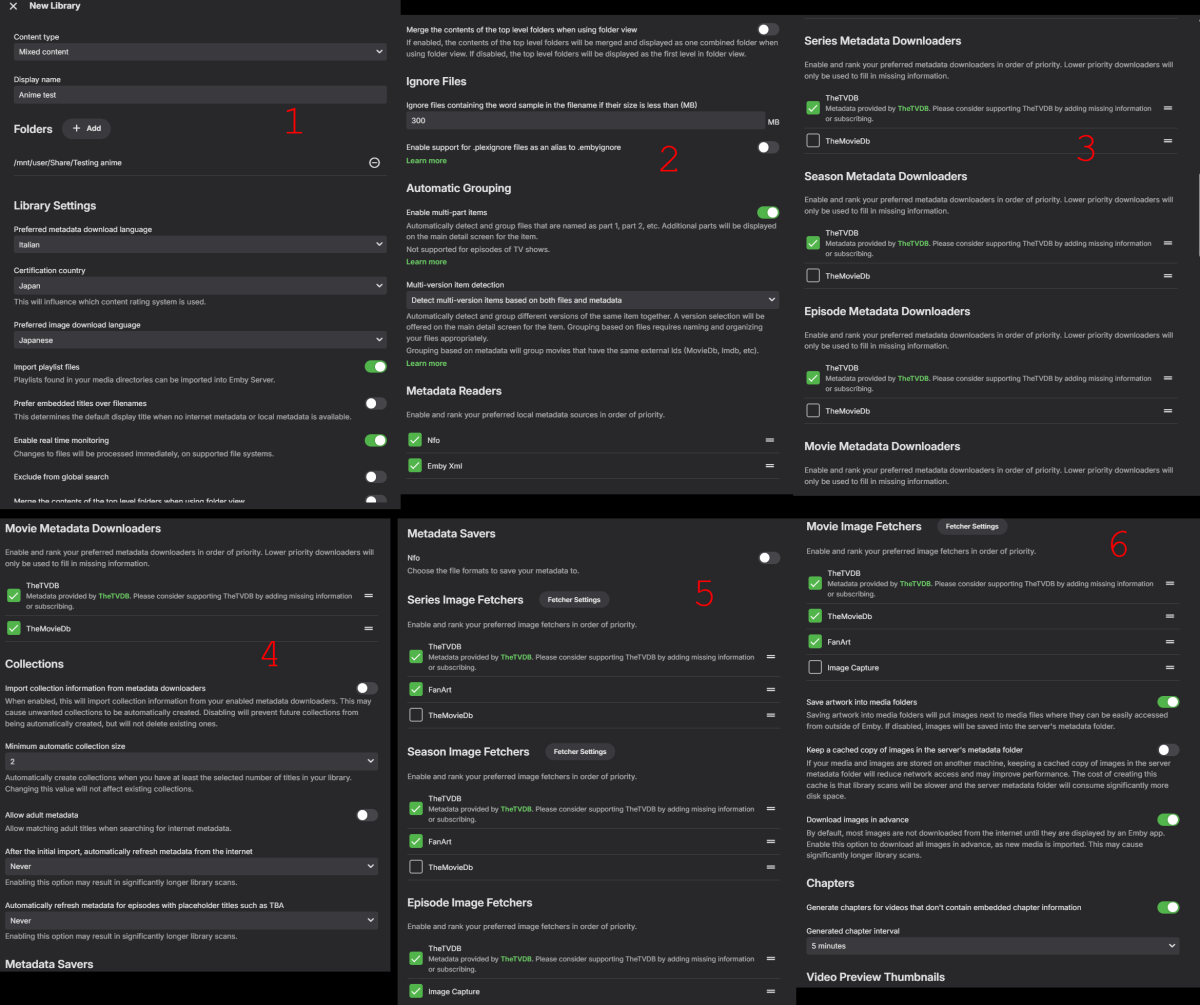Open the Content type dropdown
The image size is (1200, 1005).
point(200,51)
